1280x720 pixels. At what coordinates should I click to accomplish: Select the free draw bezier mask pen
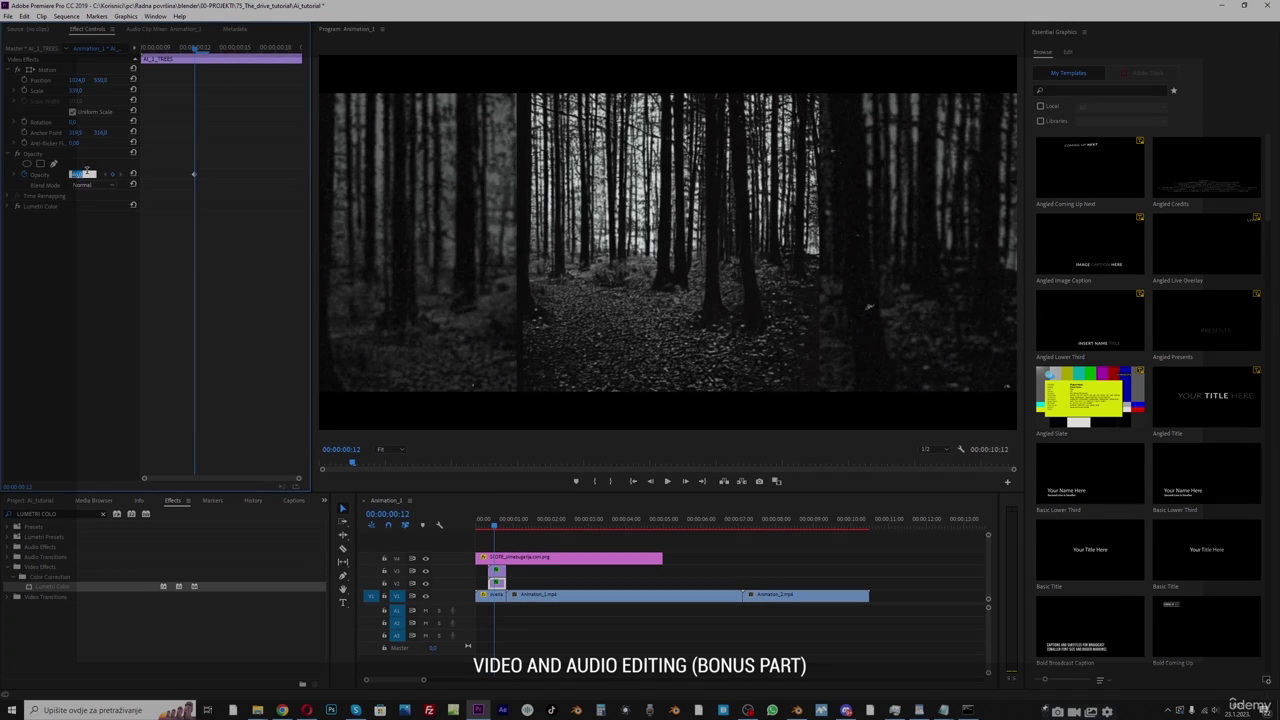tap(53, 164)
